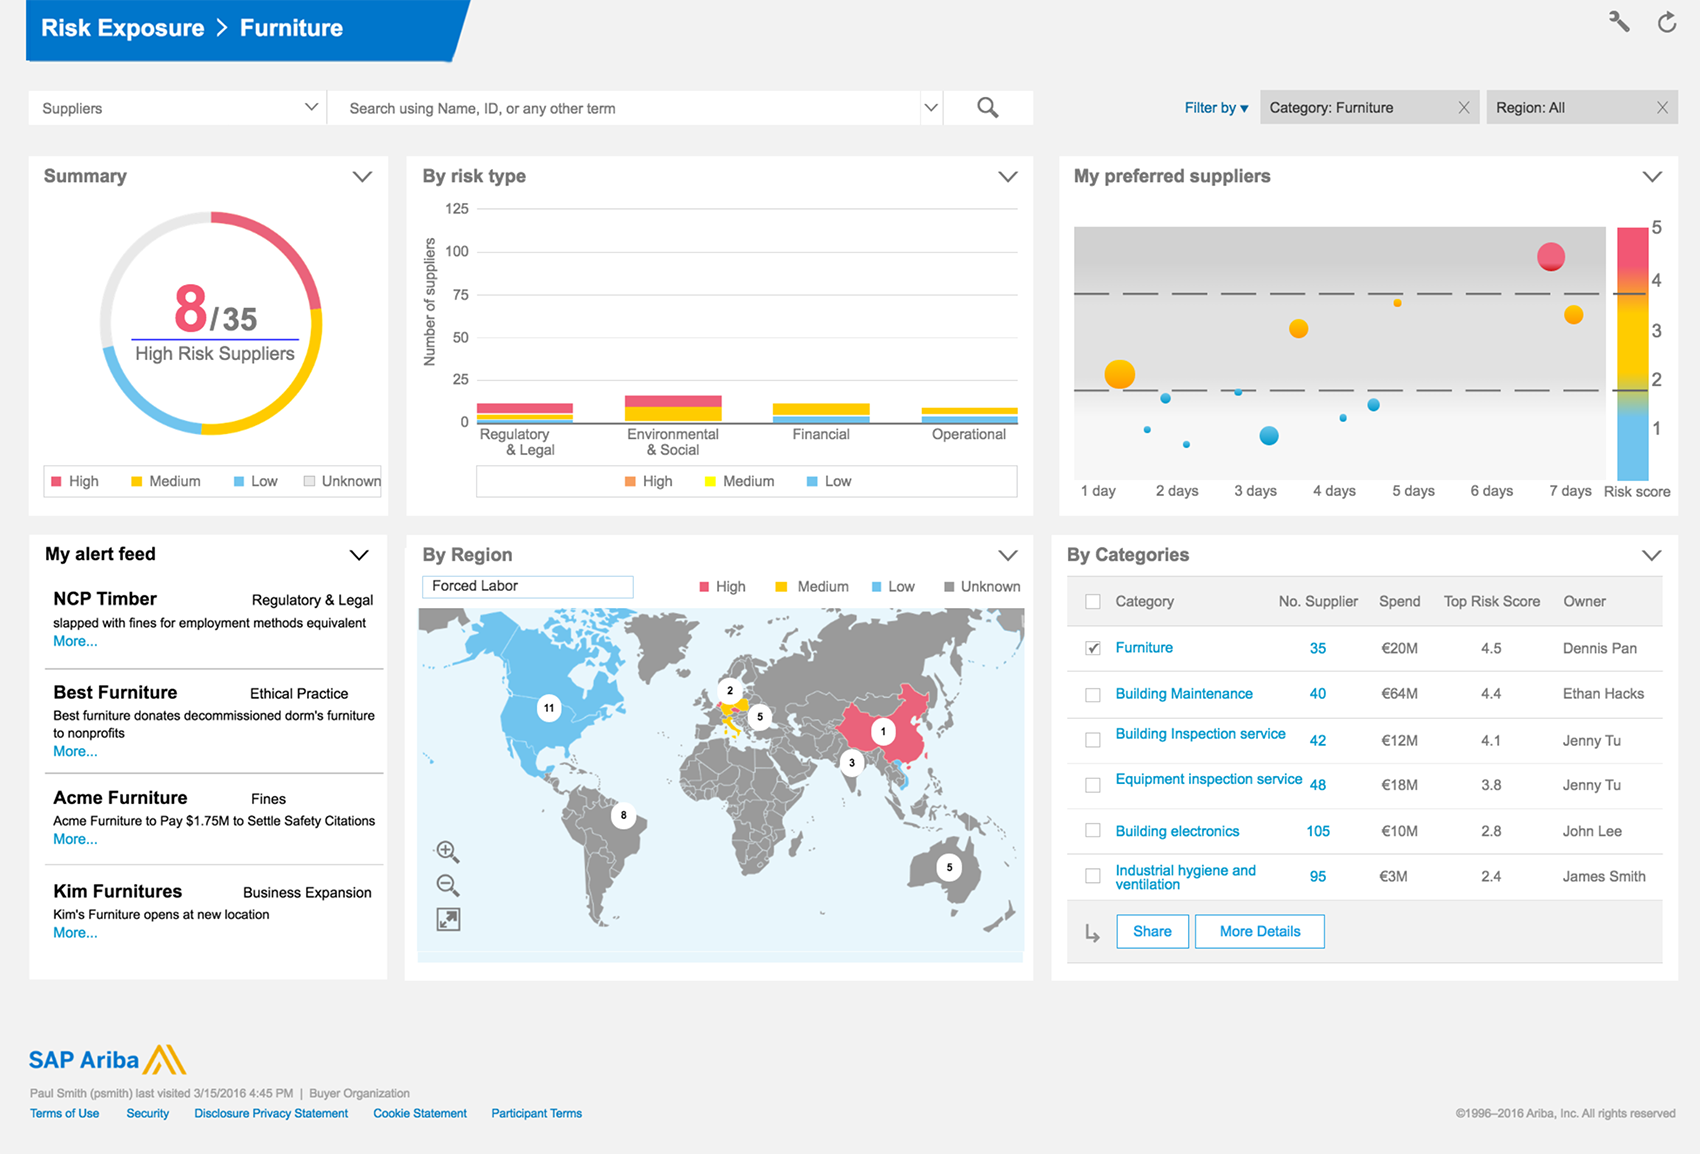Image resolution: width=1700 pixels, height=1154 pixels.
Task: Open More link under NCP Timber alert
Action: tap(74, 641)
